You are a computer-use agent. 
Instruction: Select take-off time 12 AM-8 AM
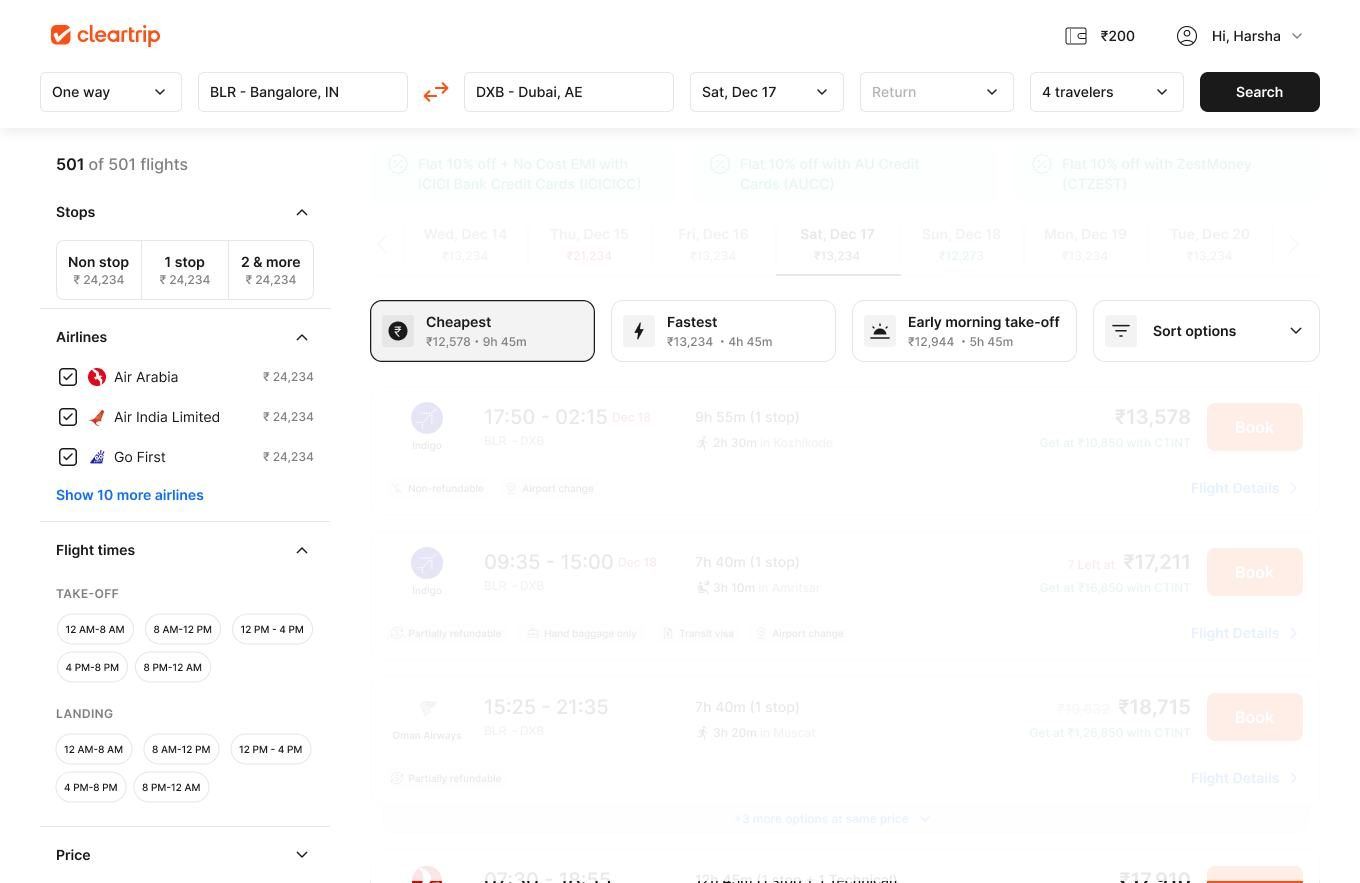[95, 629]
